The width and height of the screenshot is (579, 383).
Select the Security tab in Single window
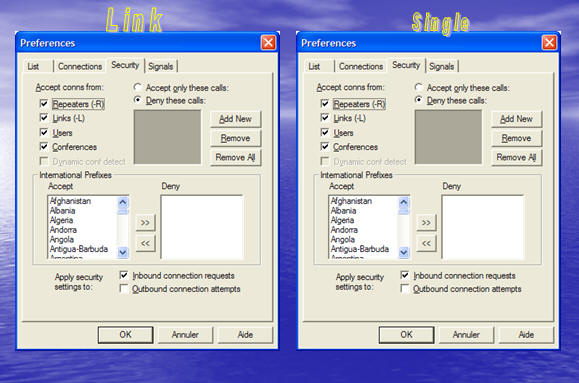(x=406, y=65)
